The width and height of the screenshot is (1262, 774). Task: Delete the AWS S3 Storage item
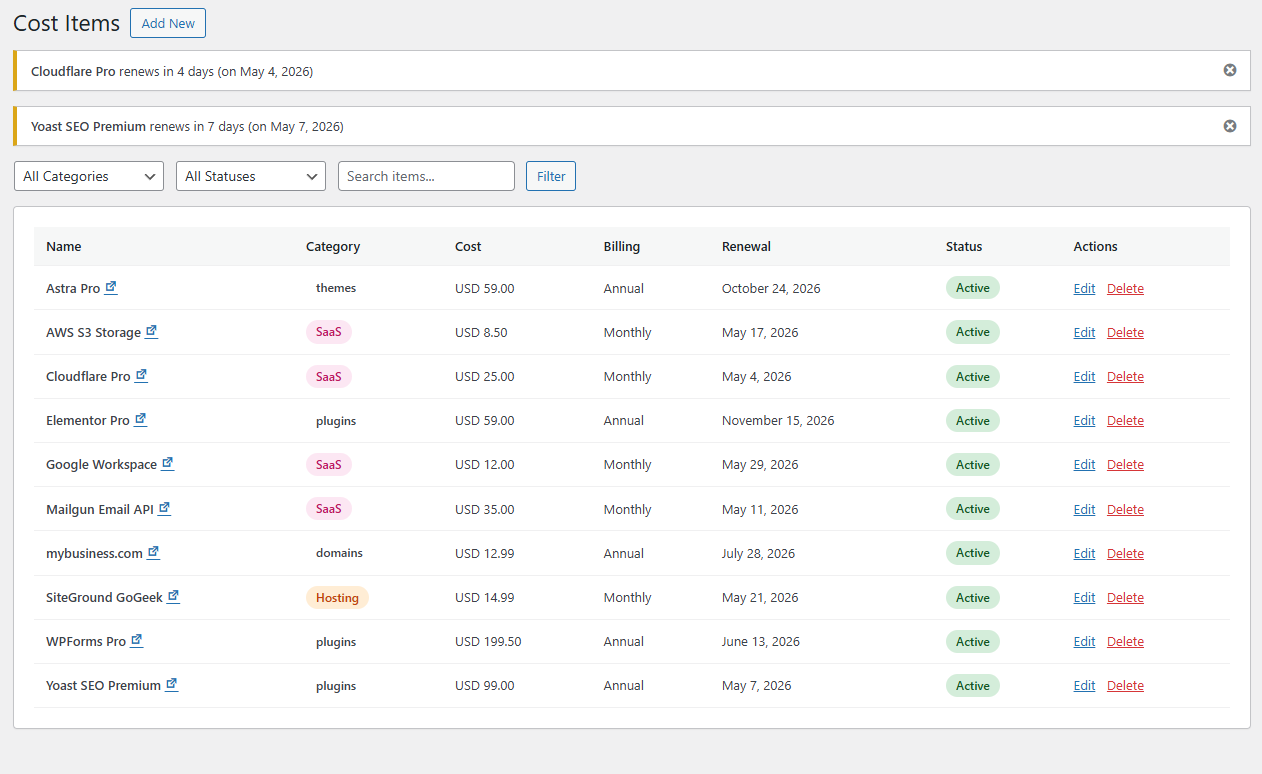point(1125,332)
